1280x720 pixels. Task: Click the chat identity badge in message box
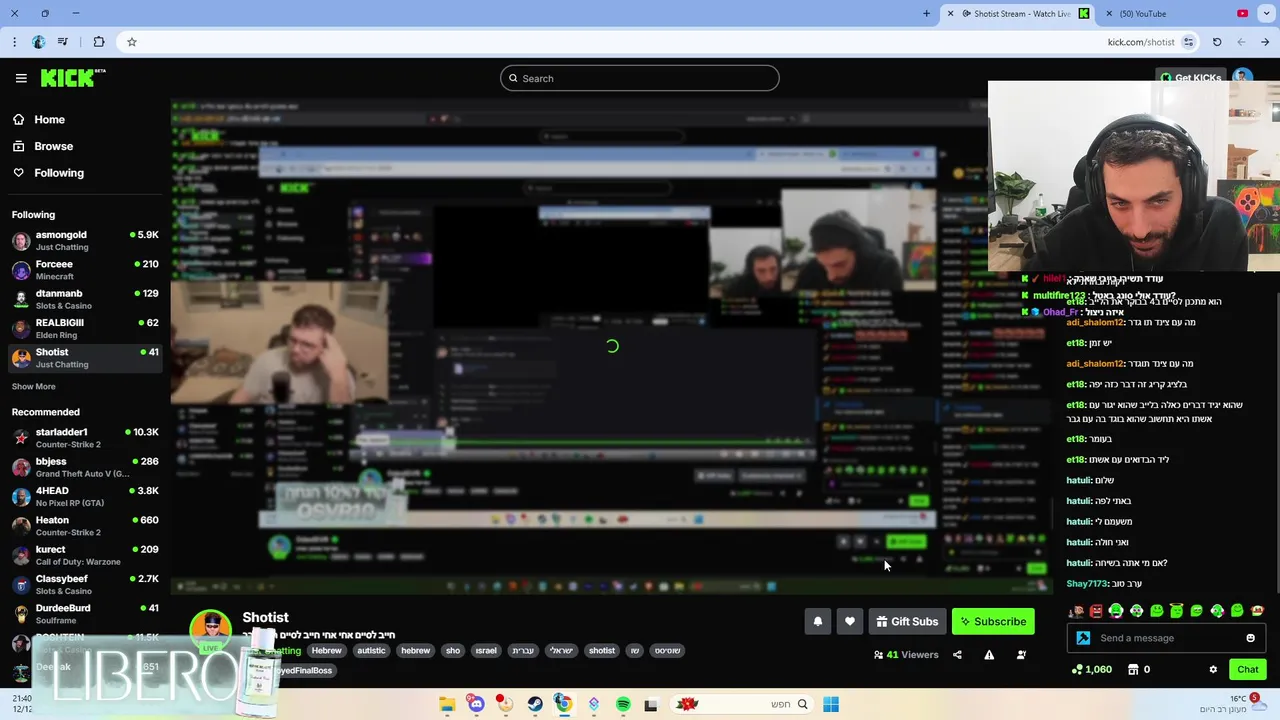click(1083, 638)
